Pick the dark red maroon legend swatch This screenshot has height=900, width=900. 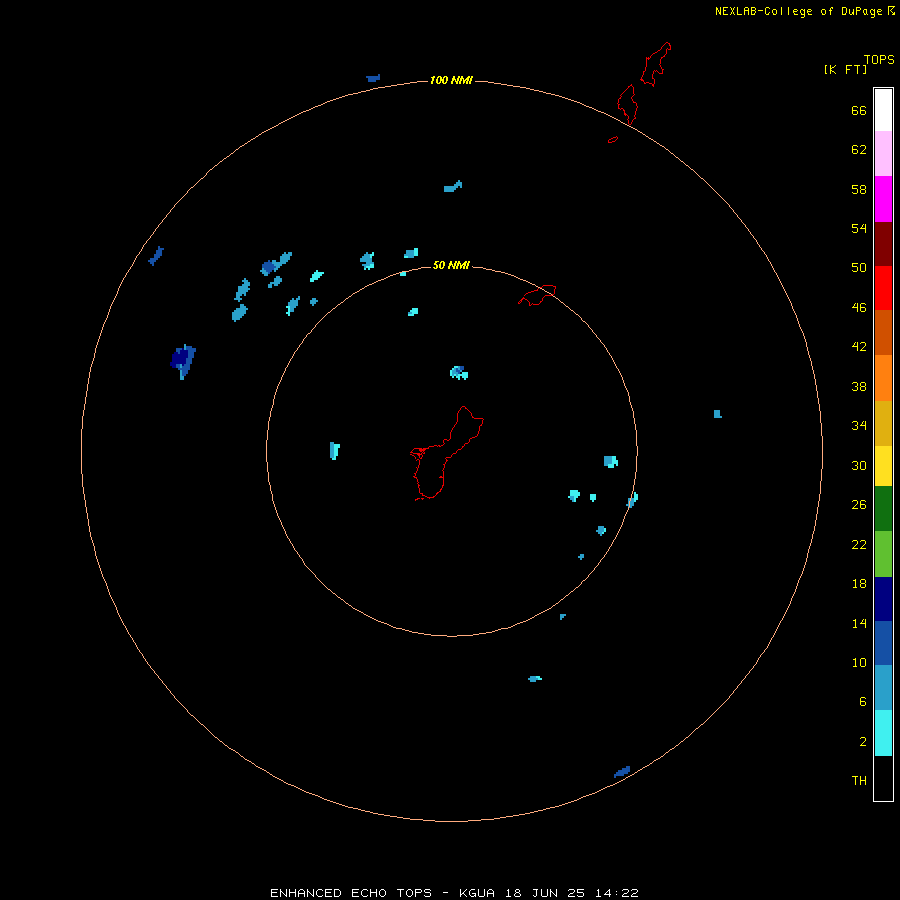(883, 244)
